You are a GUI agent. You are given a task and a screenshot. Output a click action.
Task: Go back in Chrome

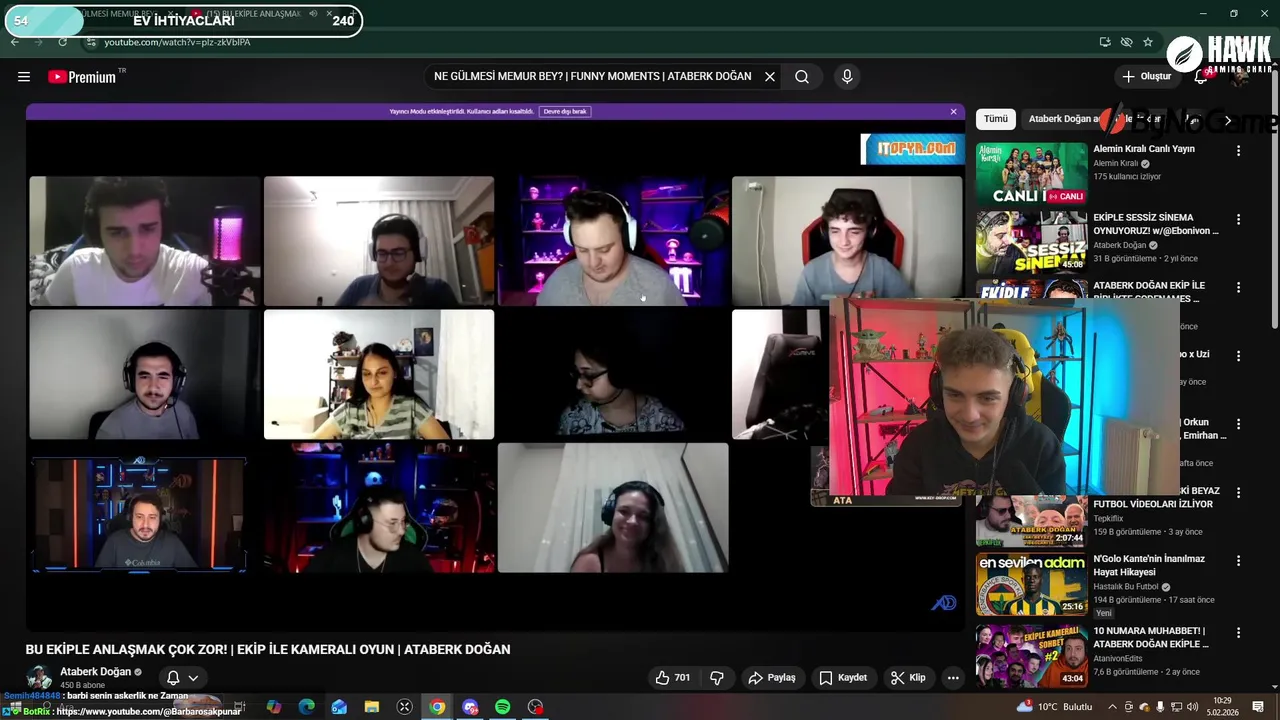[x=15, y=42]
